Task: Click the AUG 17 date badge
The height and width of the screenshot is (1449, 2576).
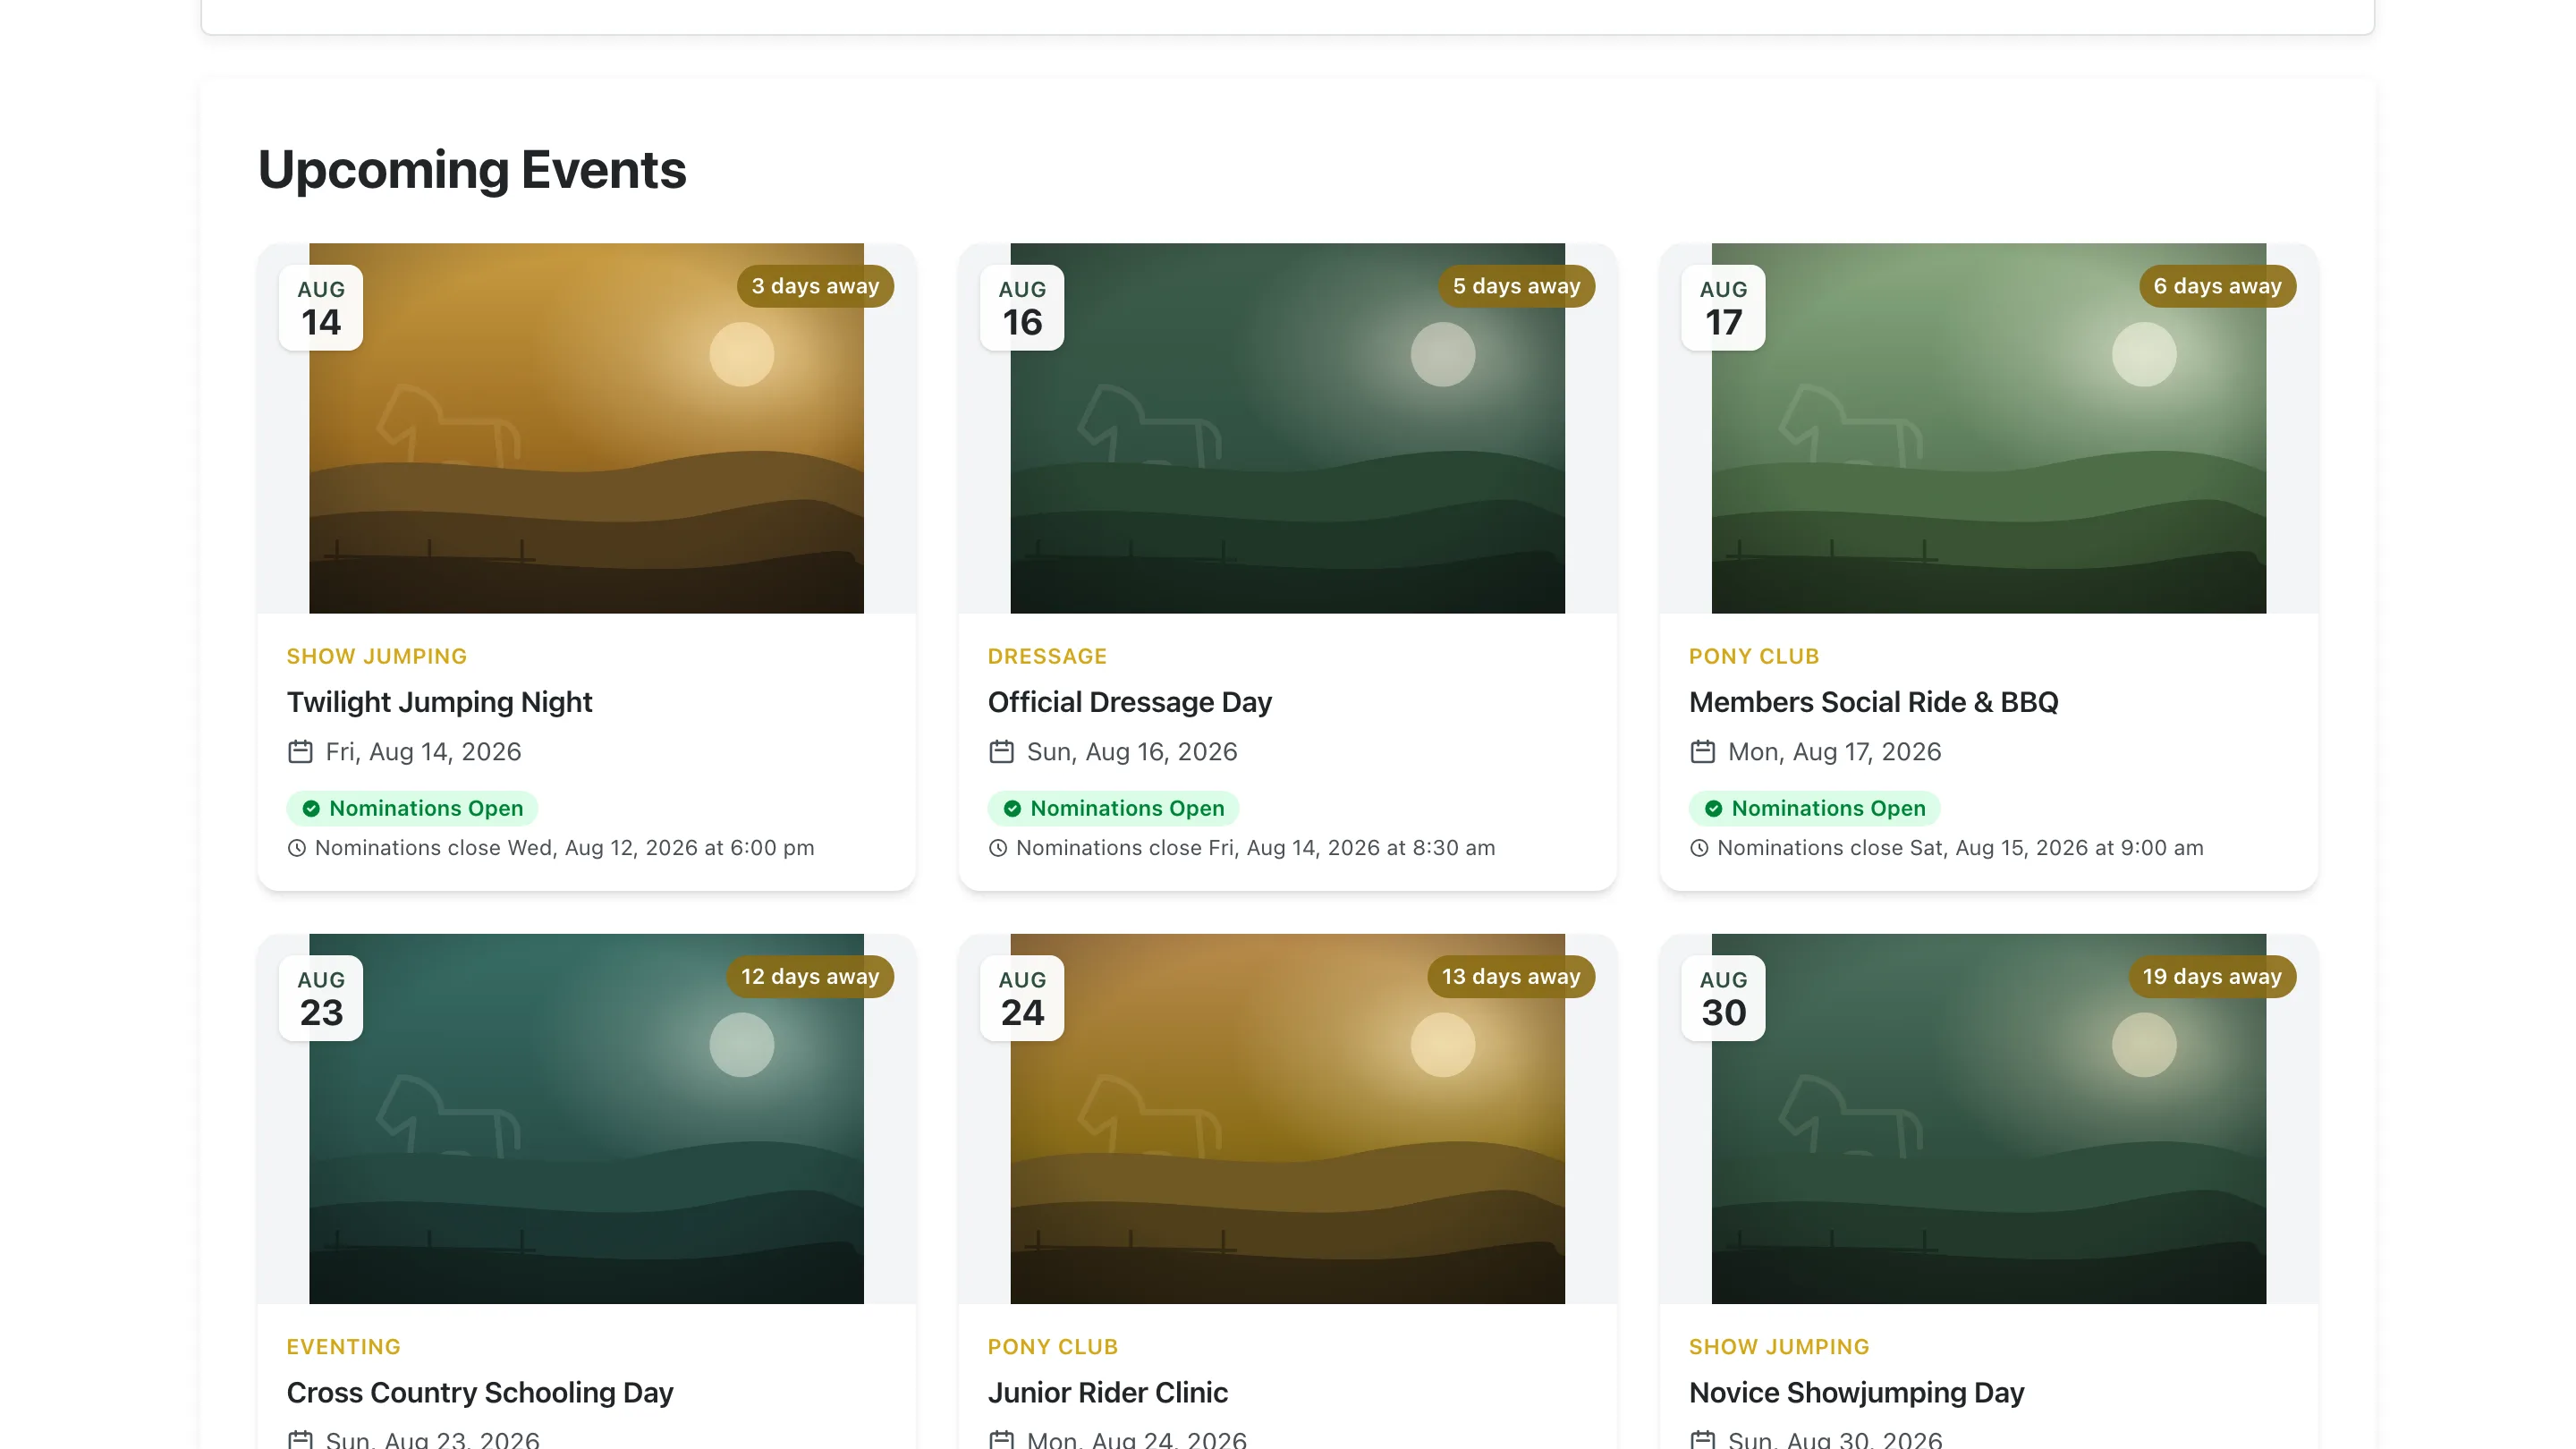Action: pyautogui.click(x=1723, y=308)
